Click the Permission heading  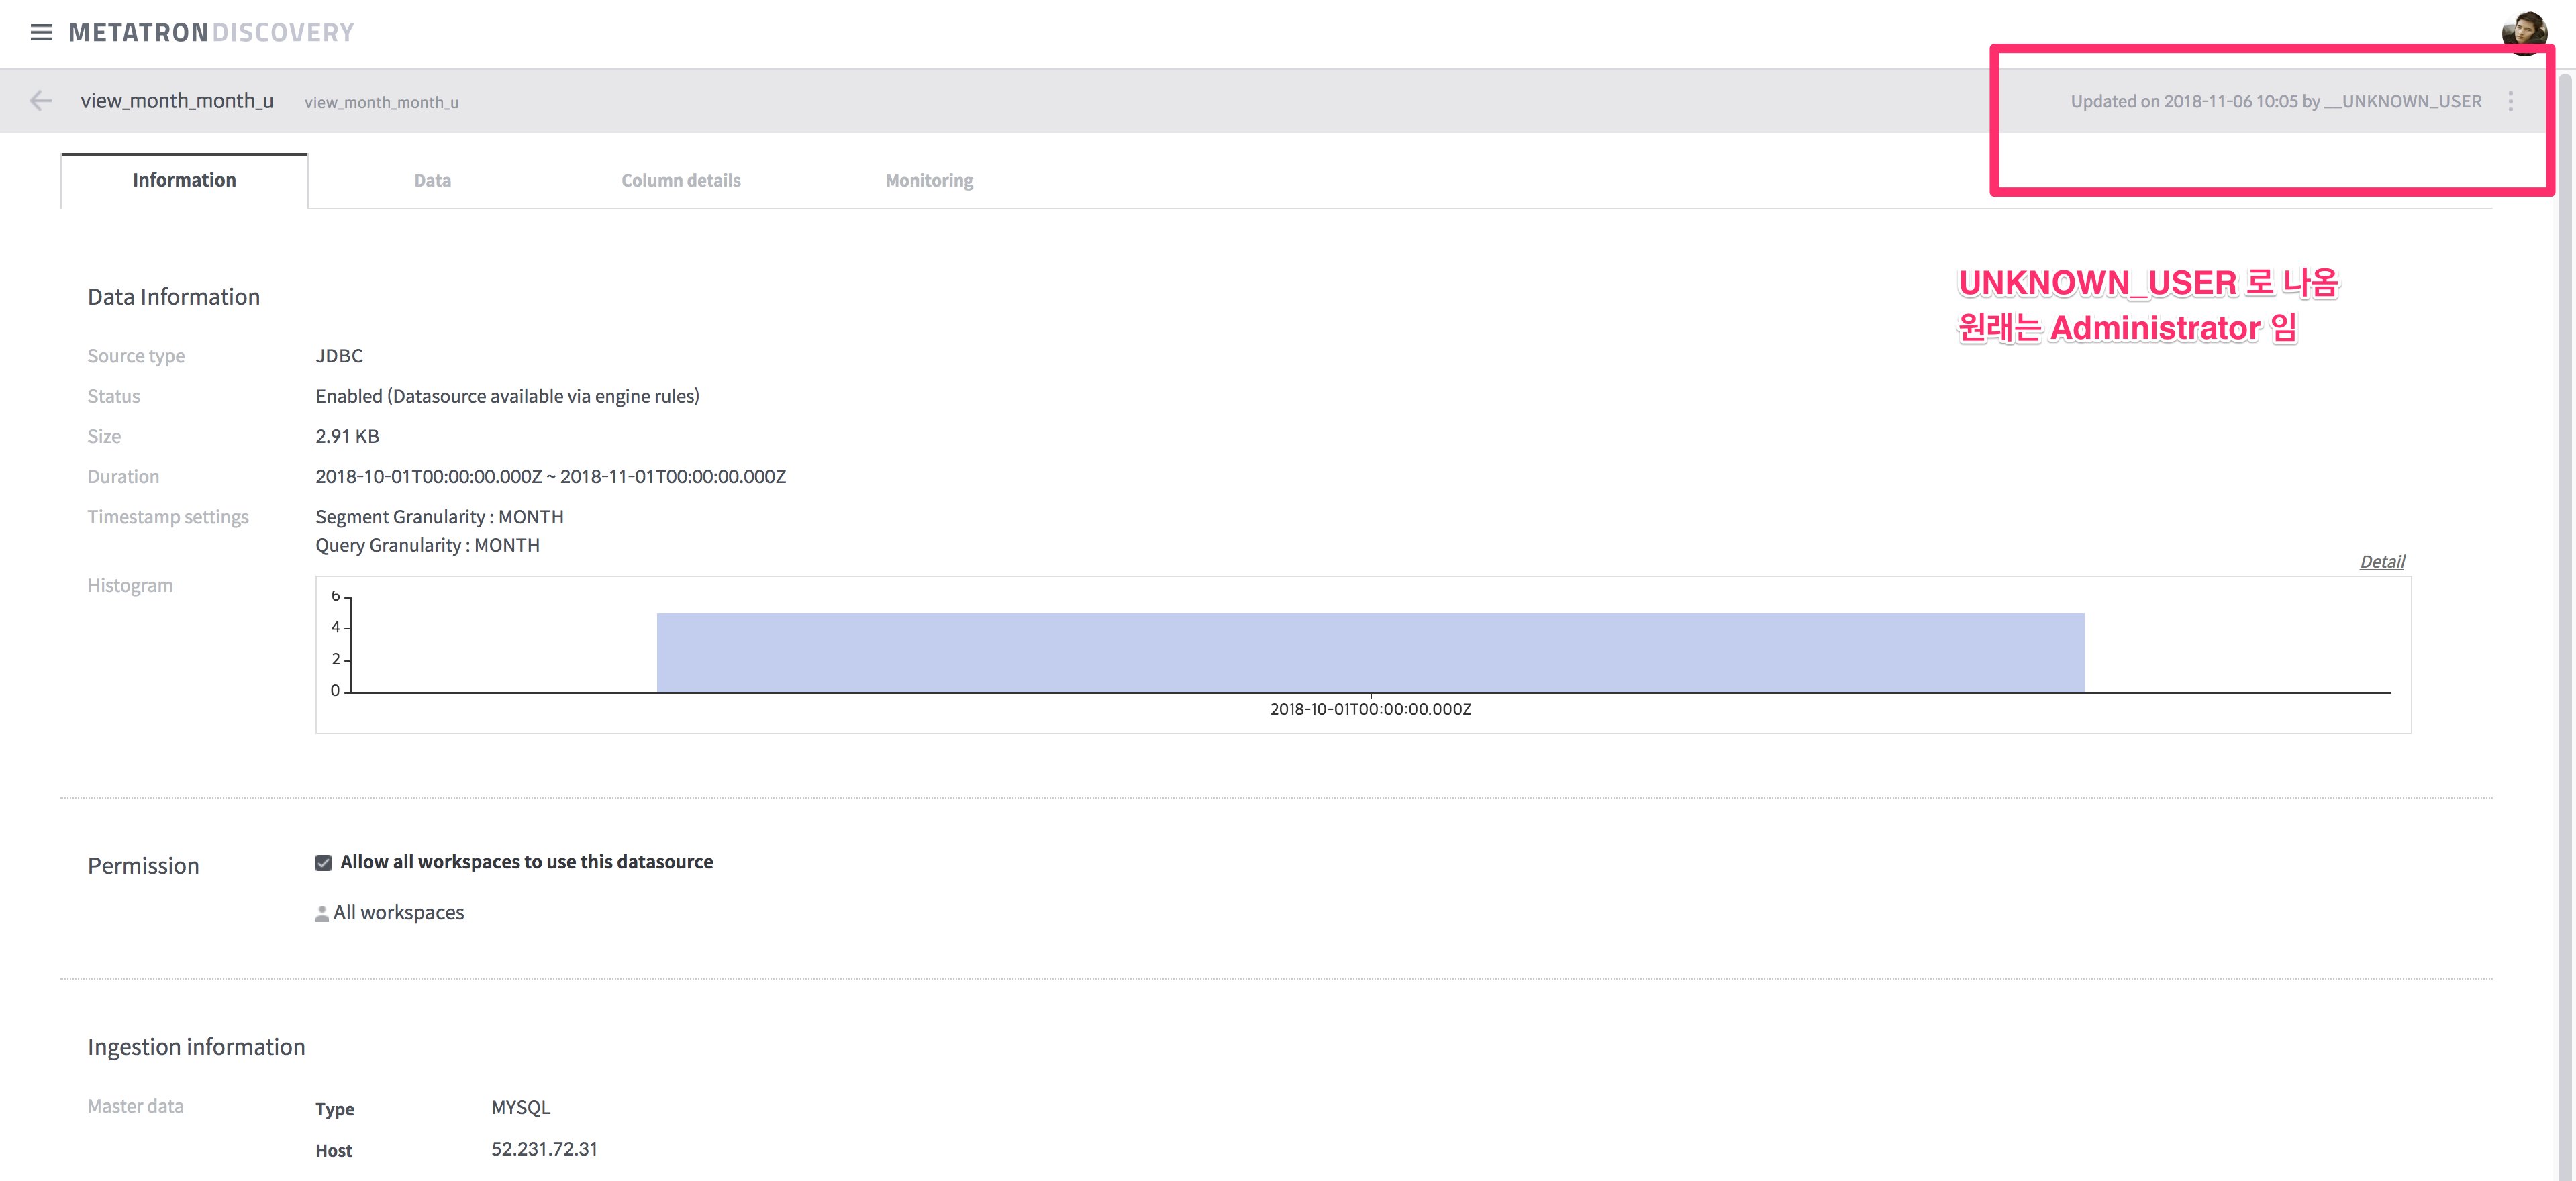143,866
